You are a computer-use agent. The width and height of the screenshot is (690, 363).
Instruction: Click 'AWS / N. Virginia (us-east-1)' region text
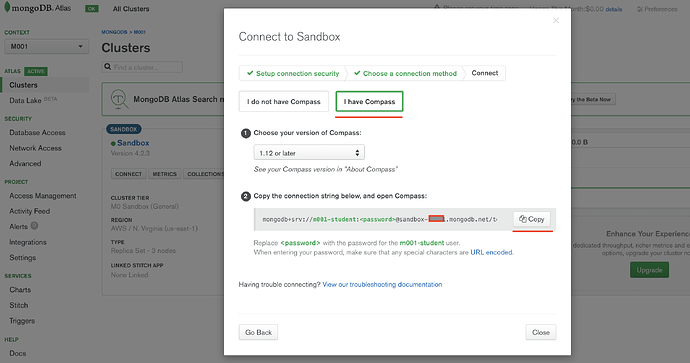click(x=154, y=228)
